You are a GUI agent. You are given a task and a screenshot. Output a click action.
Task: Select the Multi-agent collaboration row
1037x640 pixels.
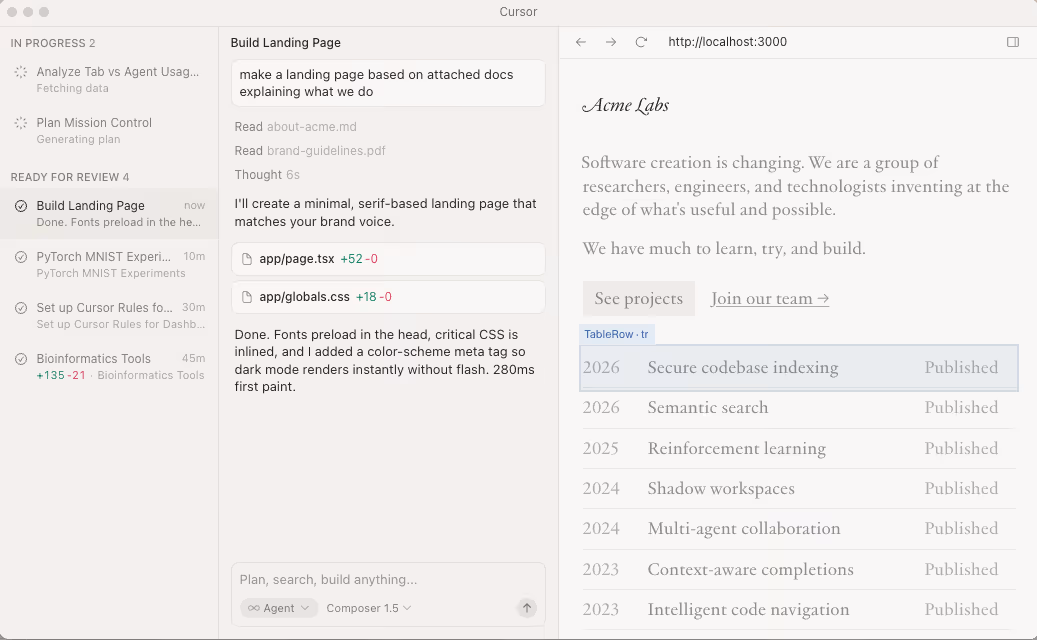pyautogui.click(x=799, y=529)
